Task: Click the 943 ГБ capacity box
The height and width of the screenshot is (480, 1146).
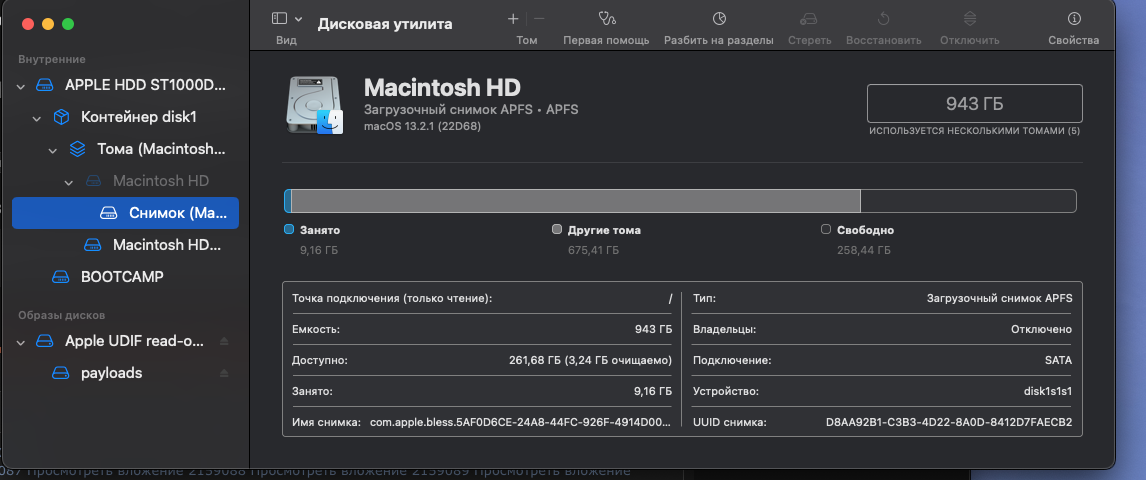Action: tap(974, 104)
